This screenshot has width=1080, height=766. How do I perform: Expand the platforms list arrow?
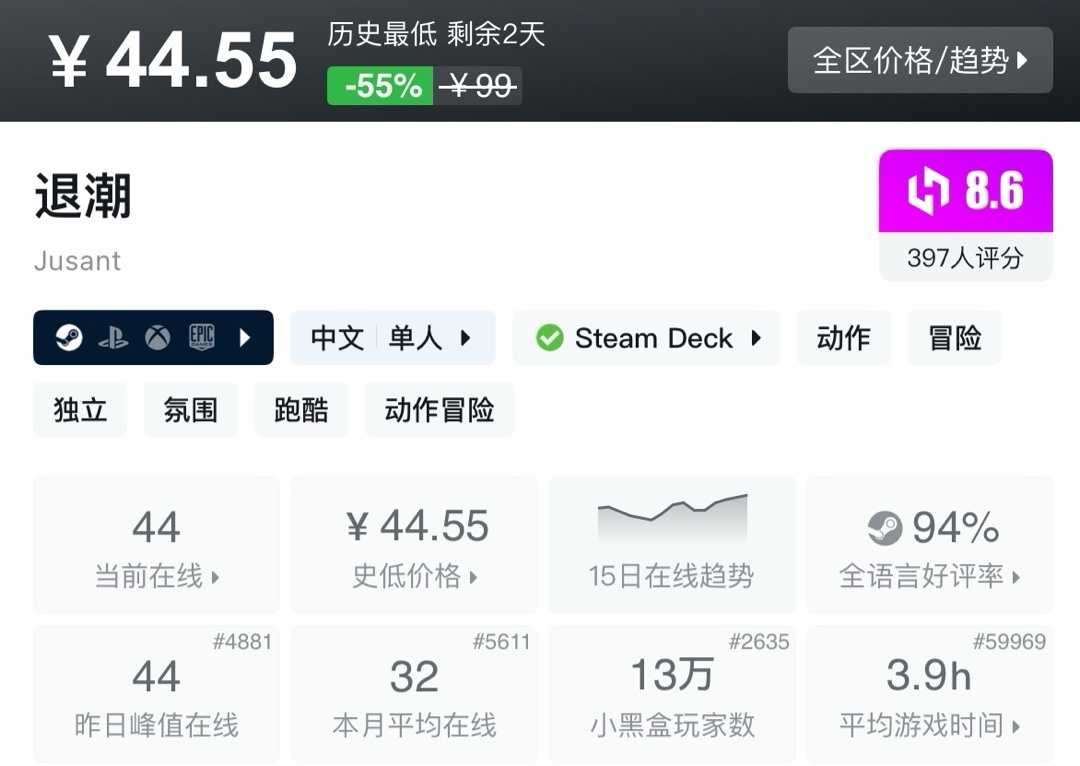coord(245,338)
